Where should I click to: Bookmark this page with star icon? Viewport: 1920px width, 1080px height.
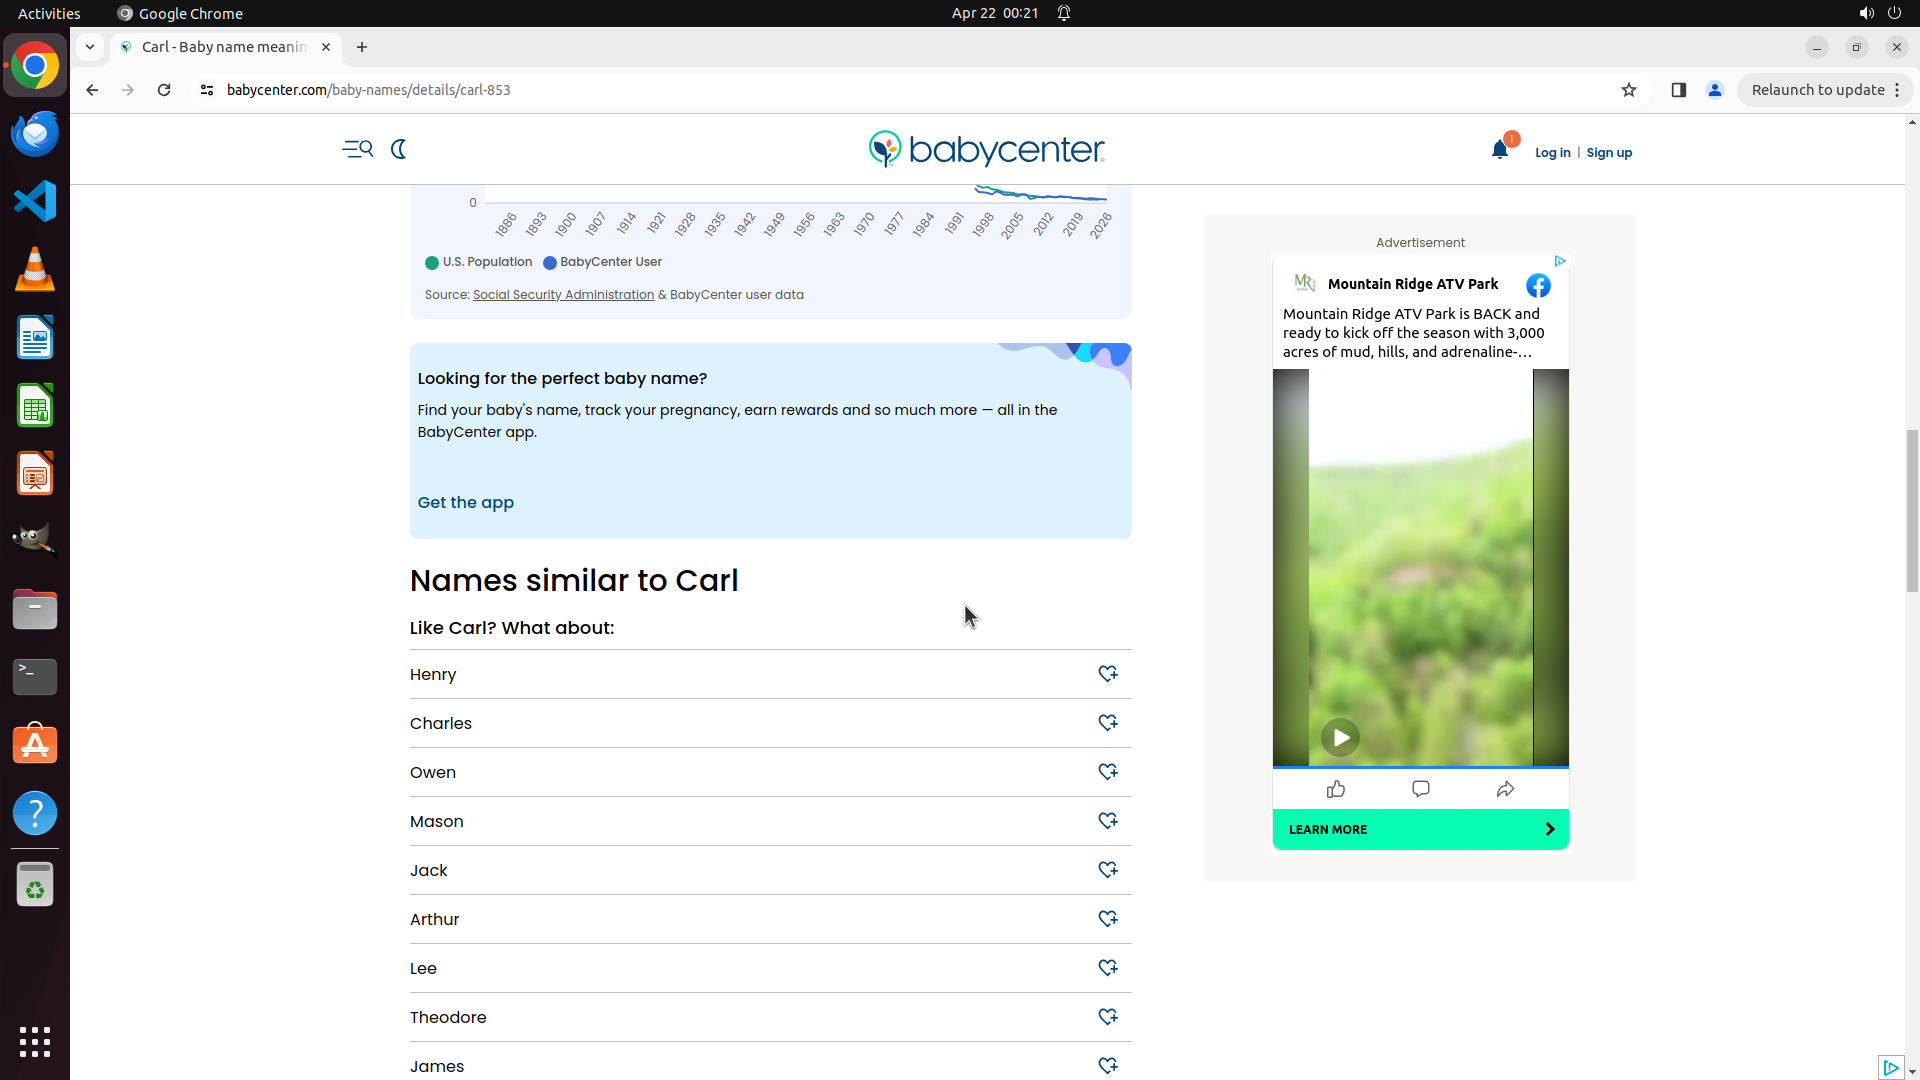1629,90
